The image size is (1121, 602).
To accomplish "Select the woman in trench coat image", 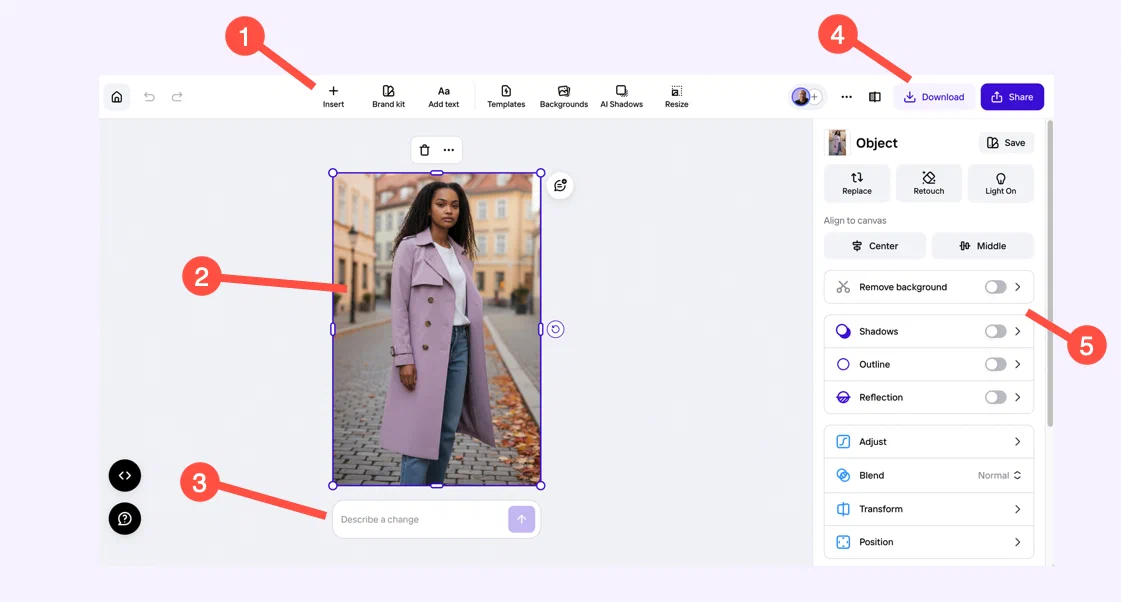I will pyautogui.click(x=436, y=329).
